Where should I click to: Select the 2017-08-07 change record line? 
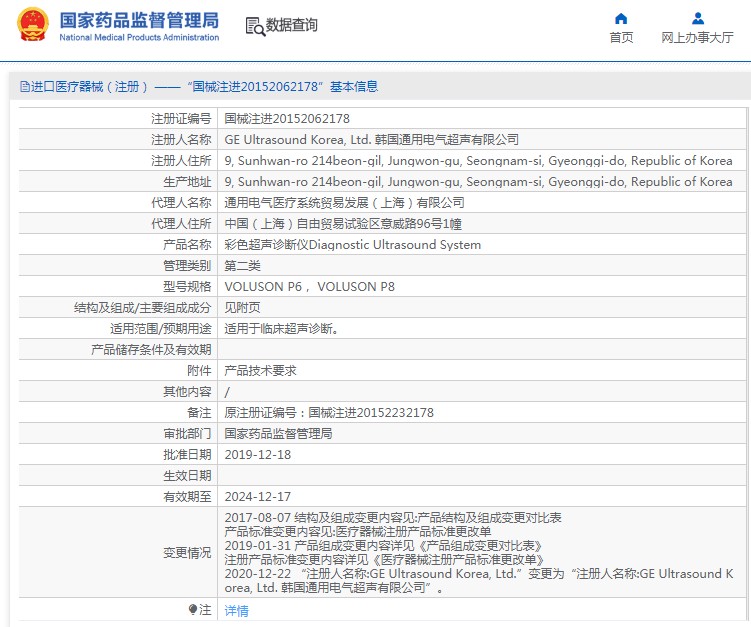tap(393, 518)
